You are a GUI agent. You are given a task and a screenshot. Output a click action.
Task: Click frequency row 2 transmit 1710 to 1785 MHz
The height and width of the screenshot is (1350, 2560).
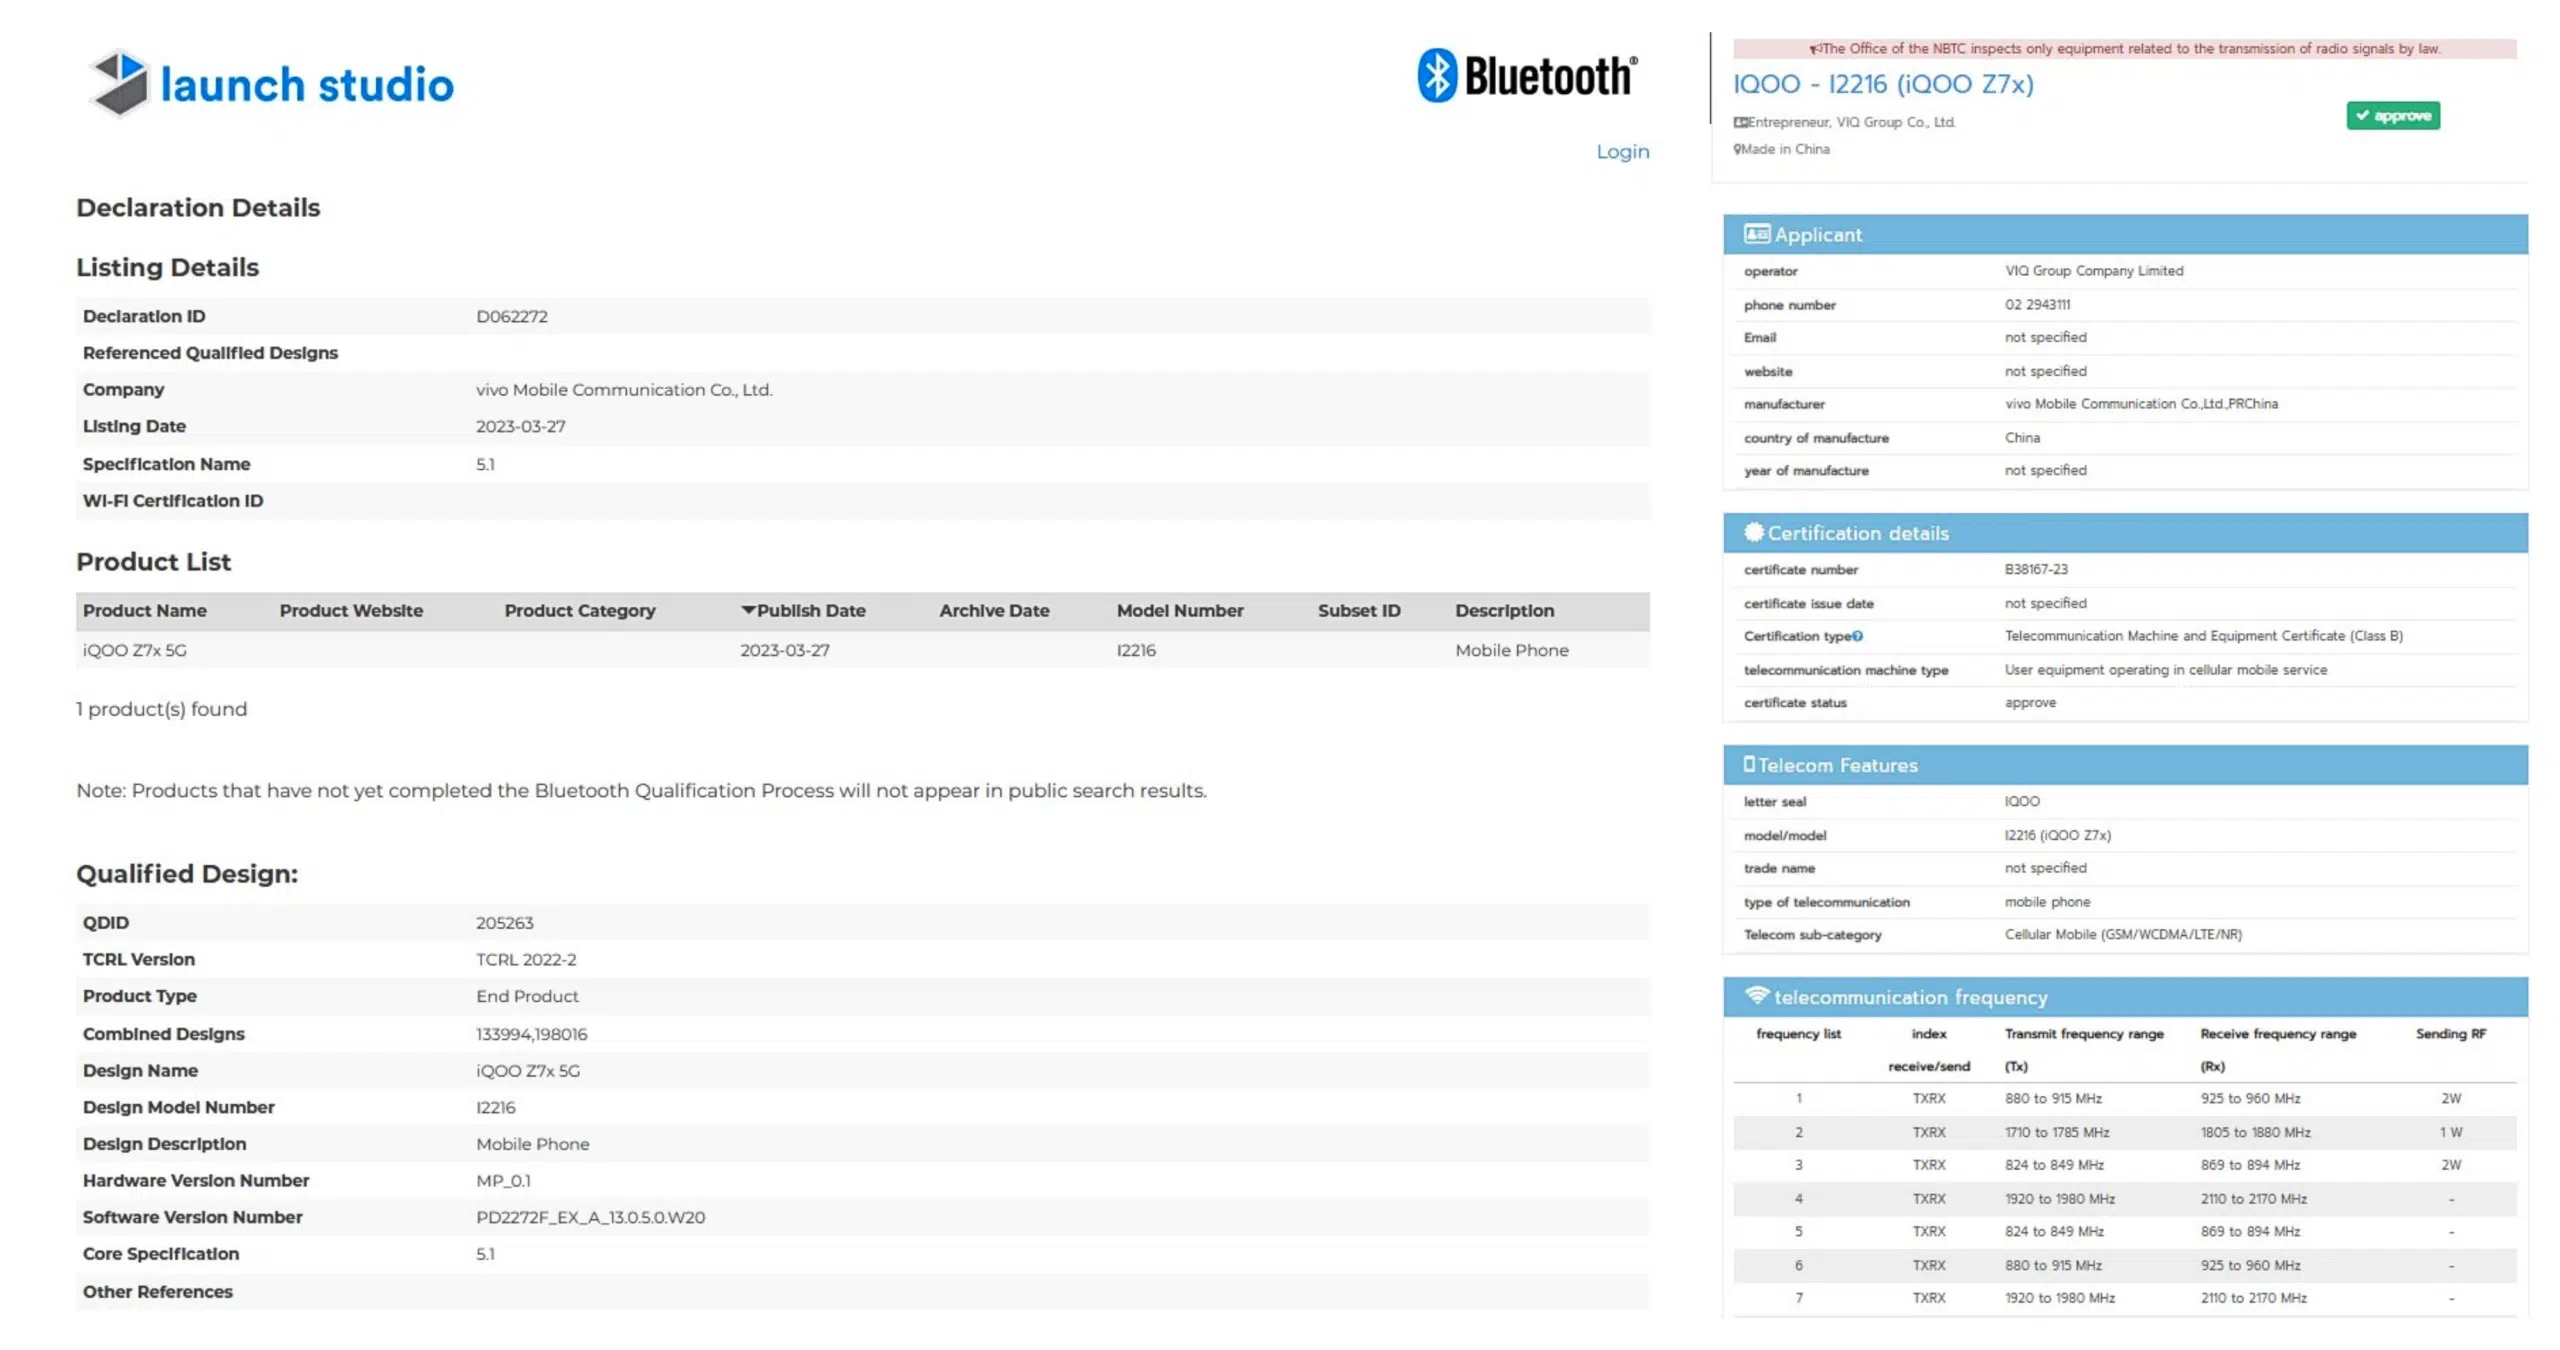pos(2056,1132)
